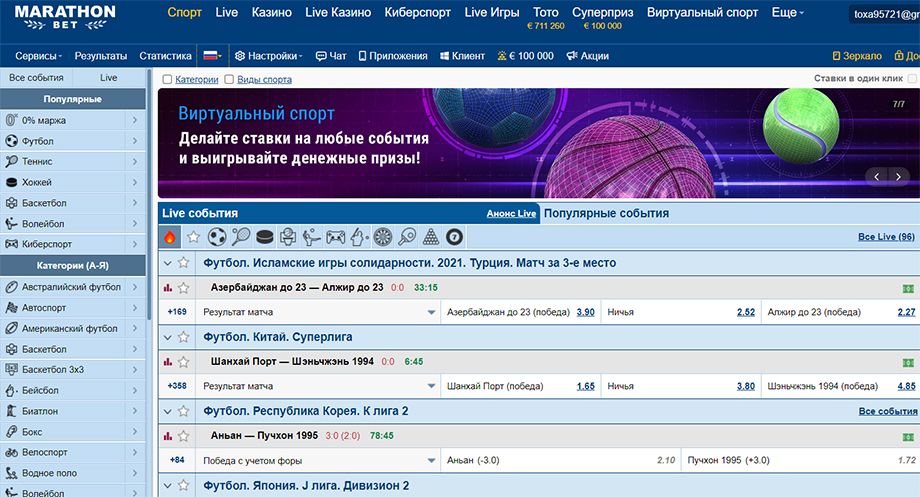The width and height of the screenshot is (920, 497).
Task: Favorite the Shanghai Port match with star
Action: coord(183,361)
